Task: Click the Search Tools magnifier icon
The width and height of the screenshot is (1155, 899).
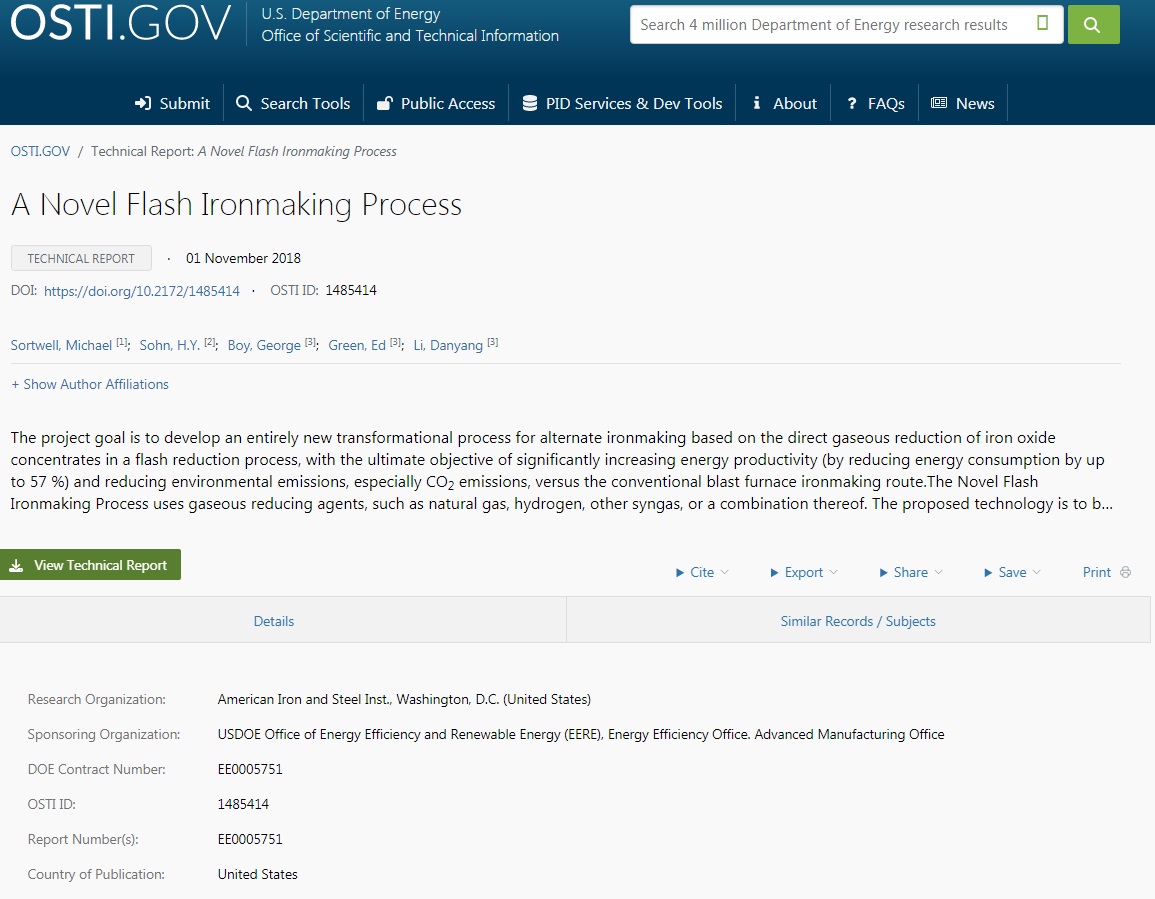Action: click(243, 103)
